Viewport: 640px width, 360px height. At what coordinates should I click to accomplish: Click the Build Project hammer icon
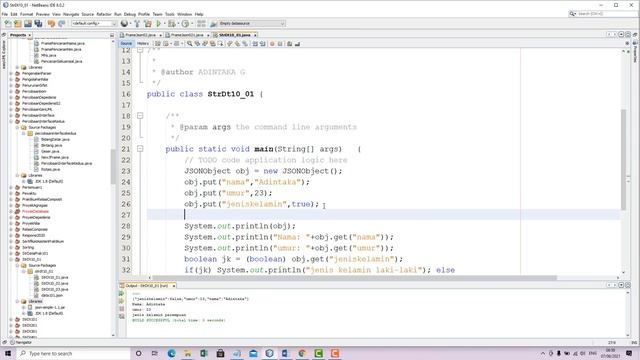click(x=137, y=24)
